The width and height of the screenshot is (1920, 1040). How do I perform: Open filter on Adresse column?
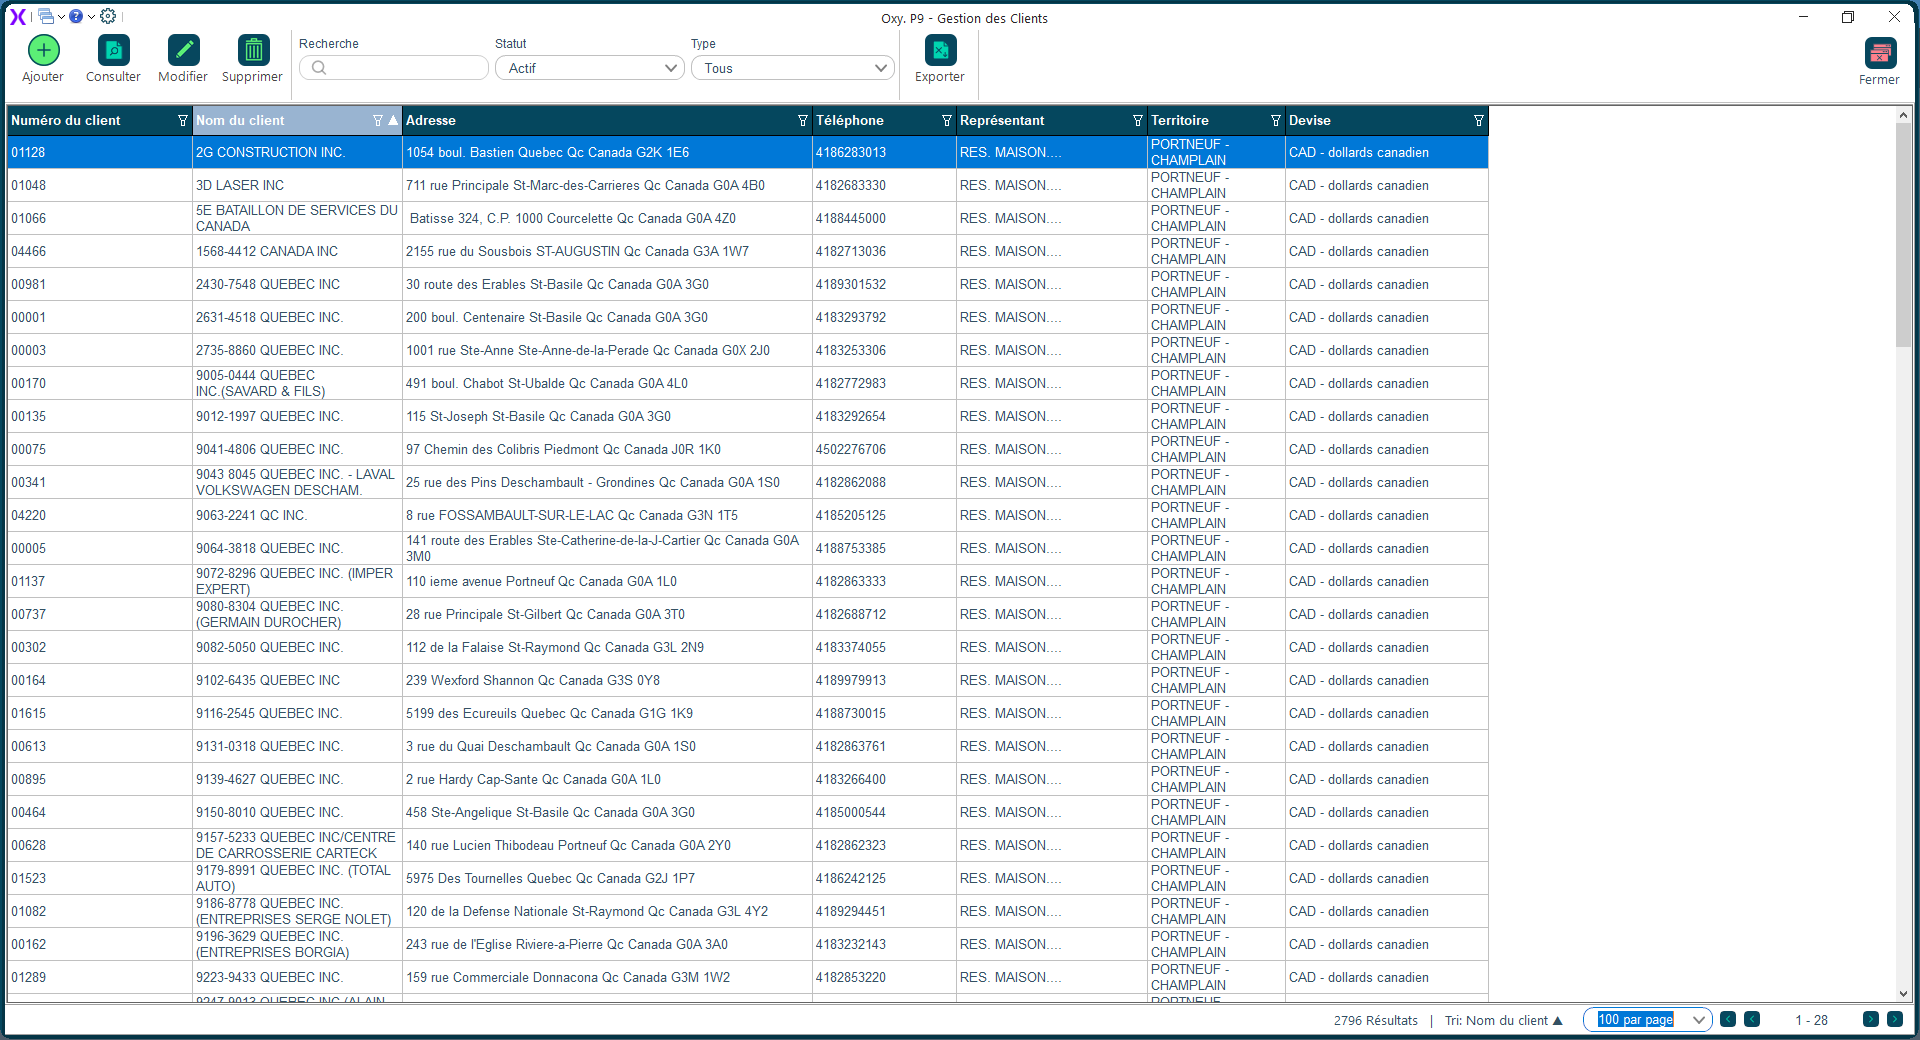(x=802, y=120)
